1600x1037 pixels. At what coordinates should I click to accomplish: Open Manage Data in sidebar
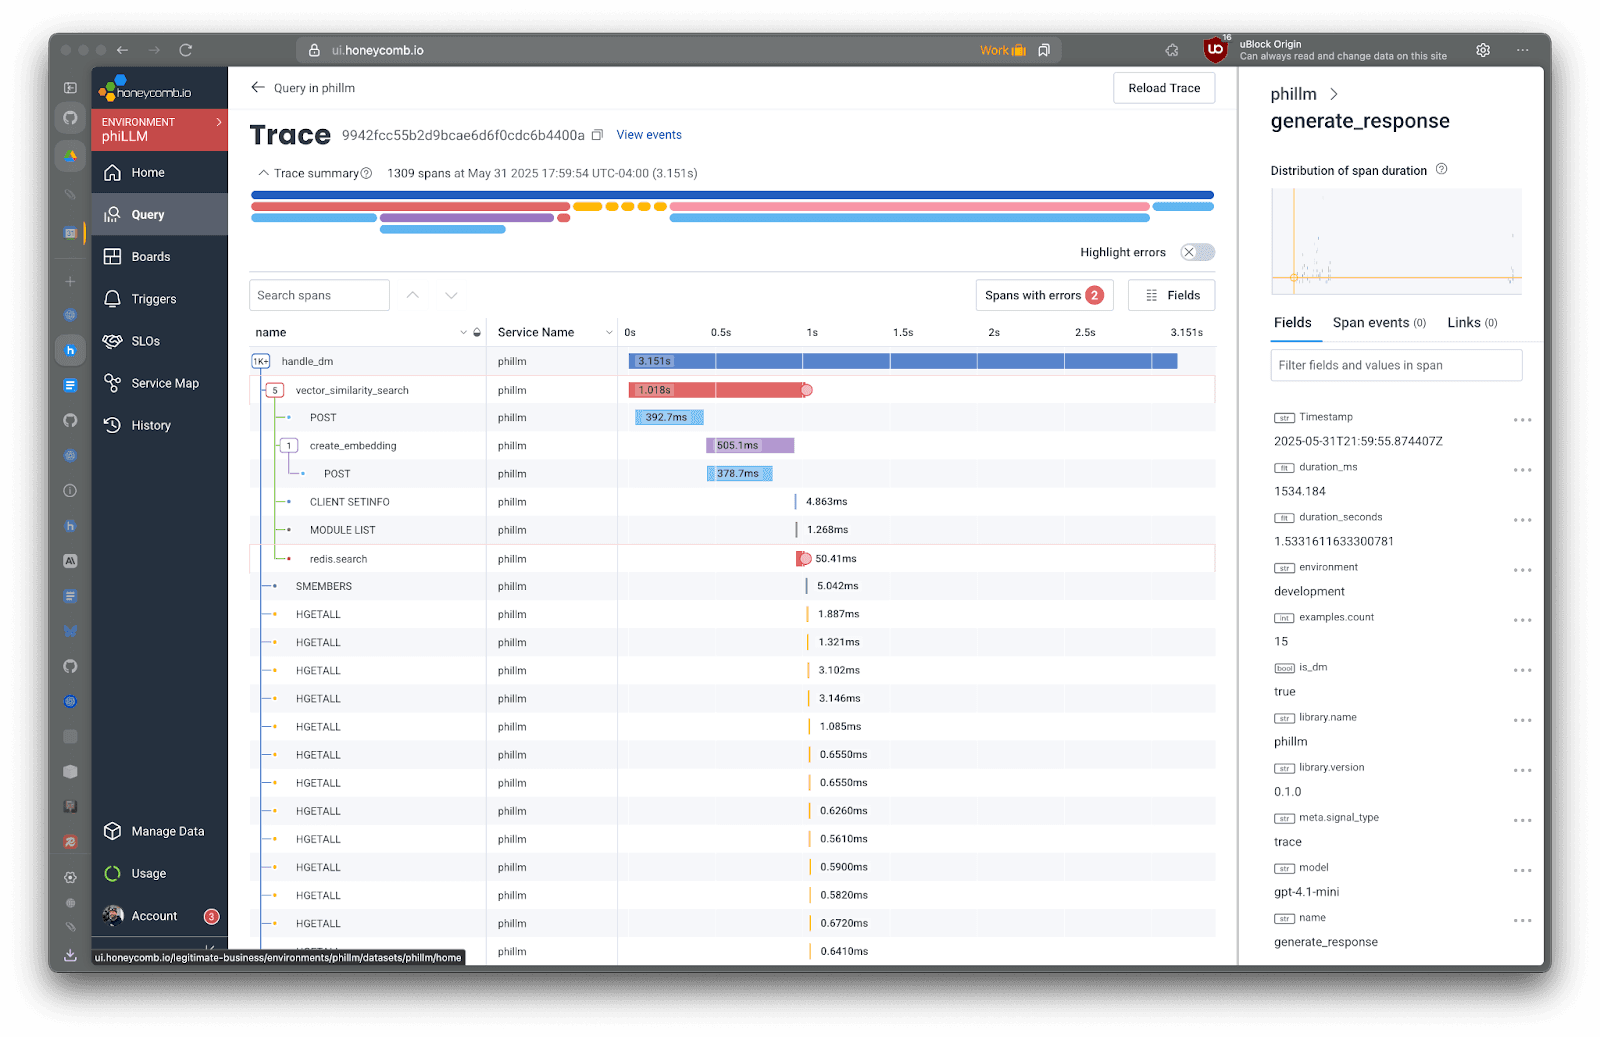[167, 831]
